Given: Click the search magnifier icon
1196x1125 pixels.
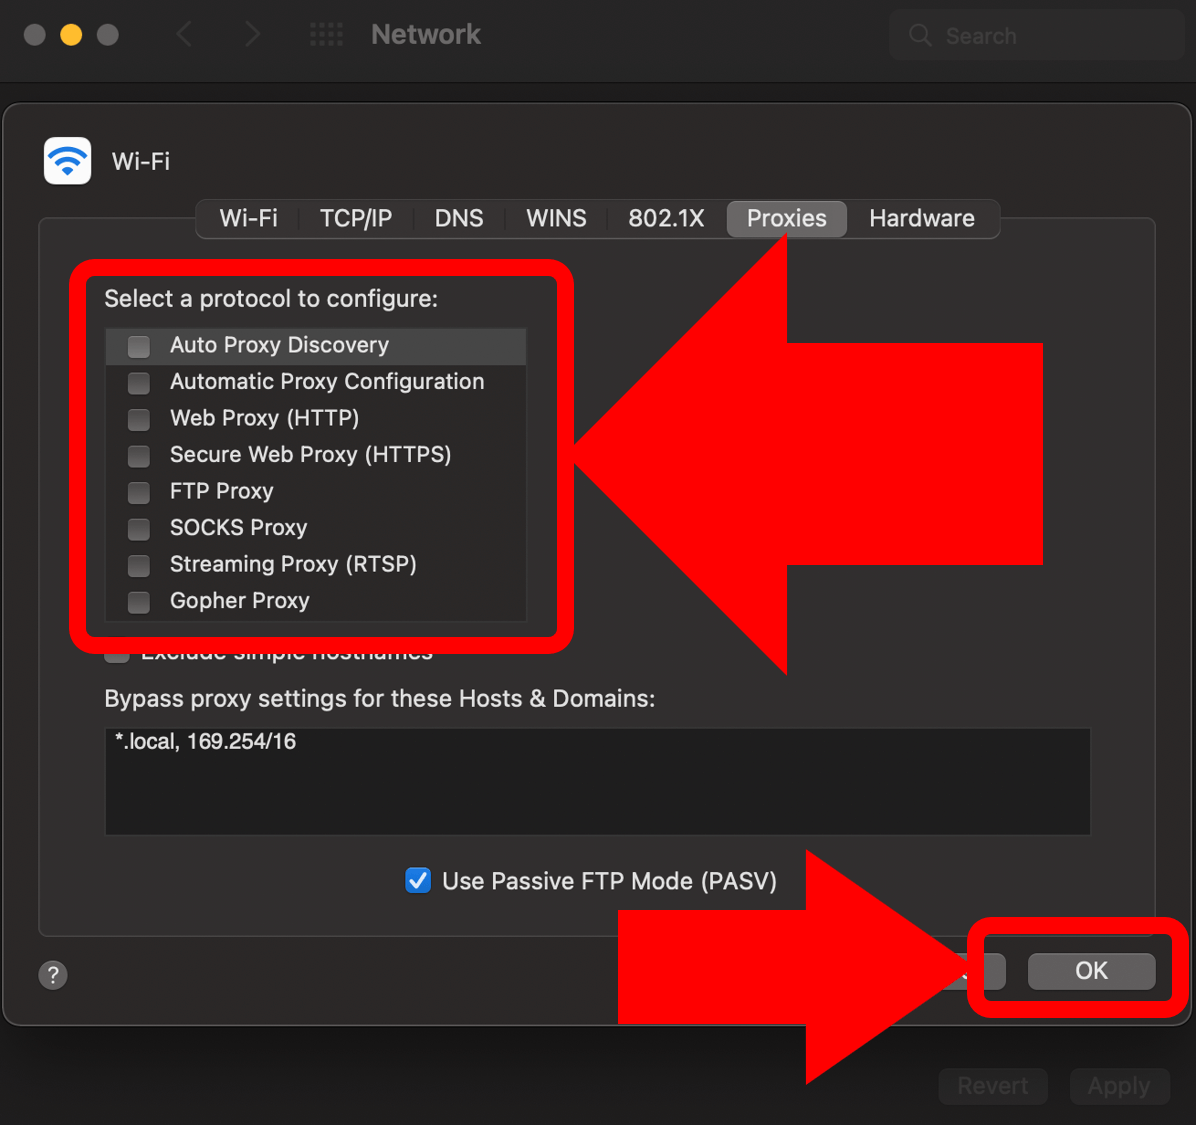Looking at the screenshot, I should (920, 35).
